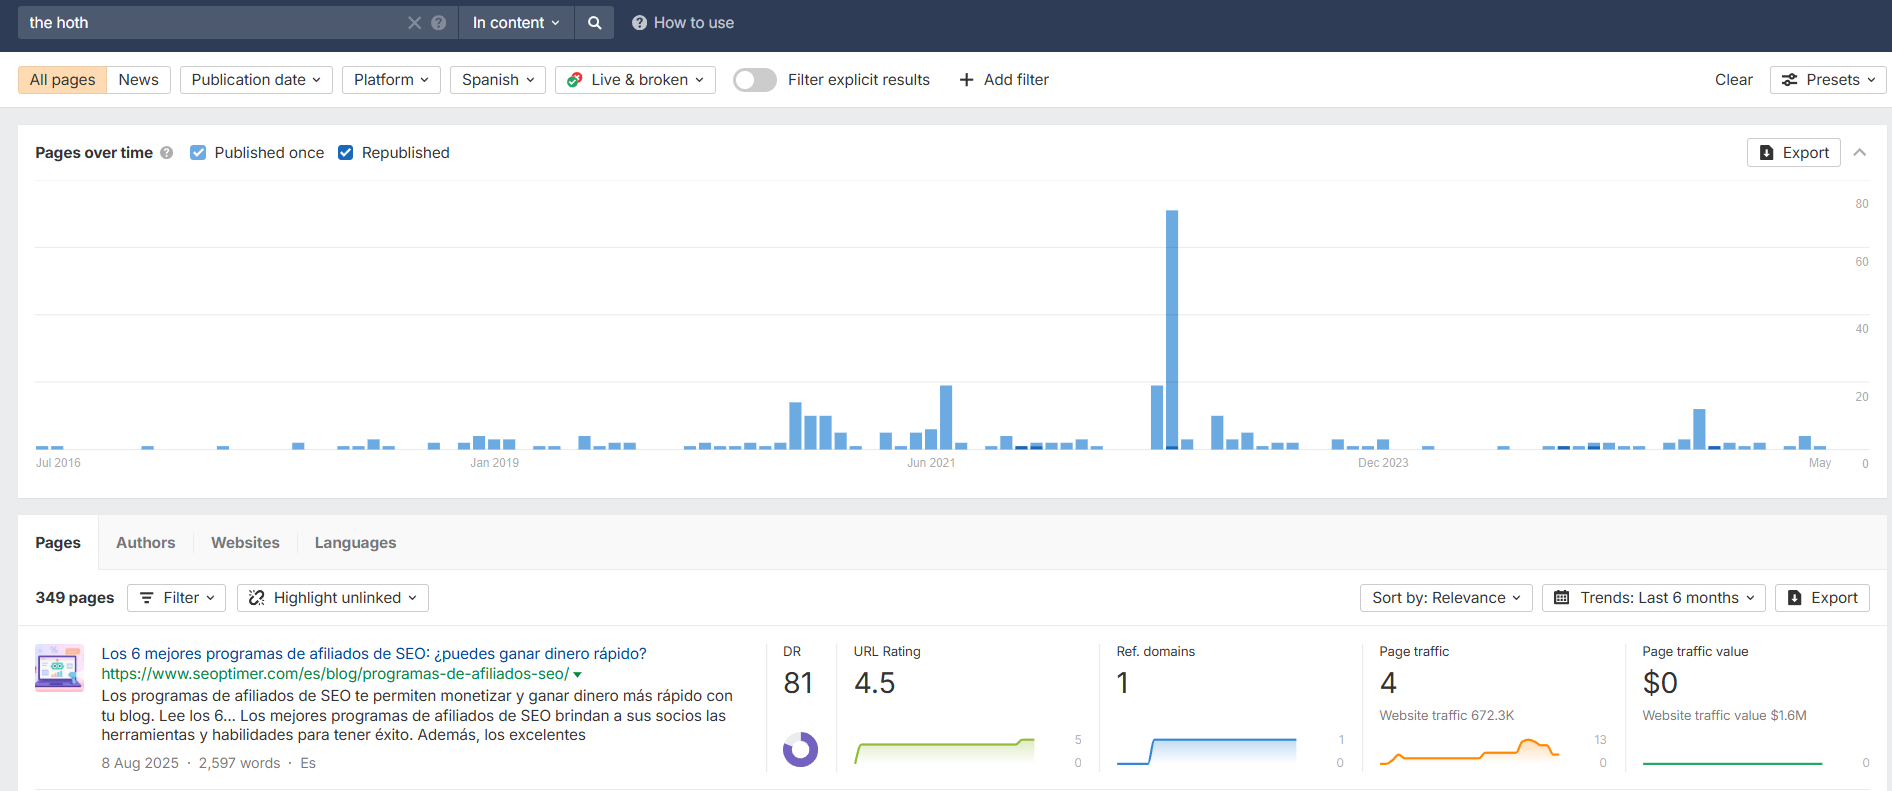Screen dimensions: 1892x791
Task: Uncheck the Published once checkbox
Action: click(198, 153)
